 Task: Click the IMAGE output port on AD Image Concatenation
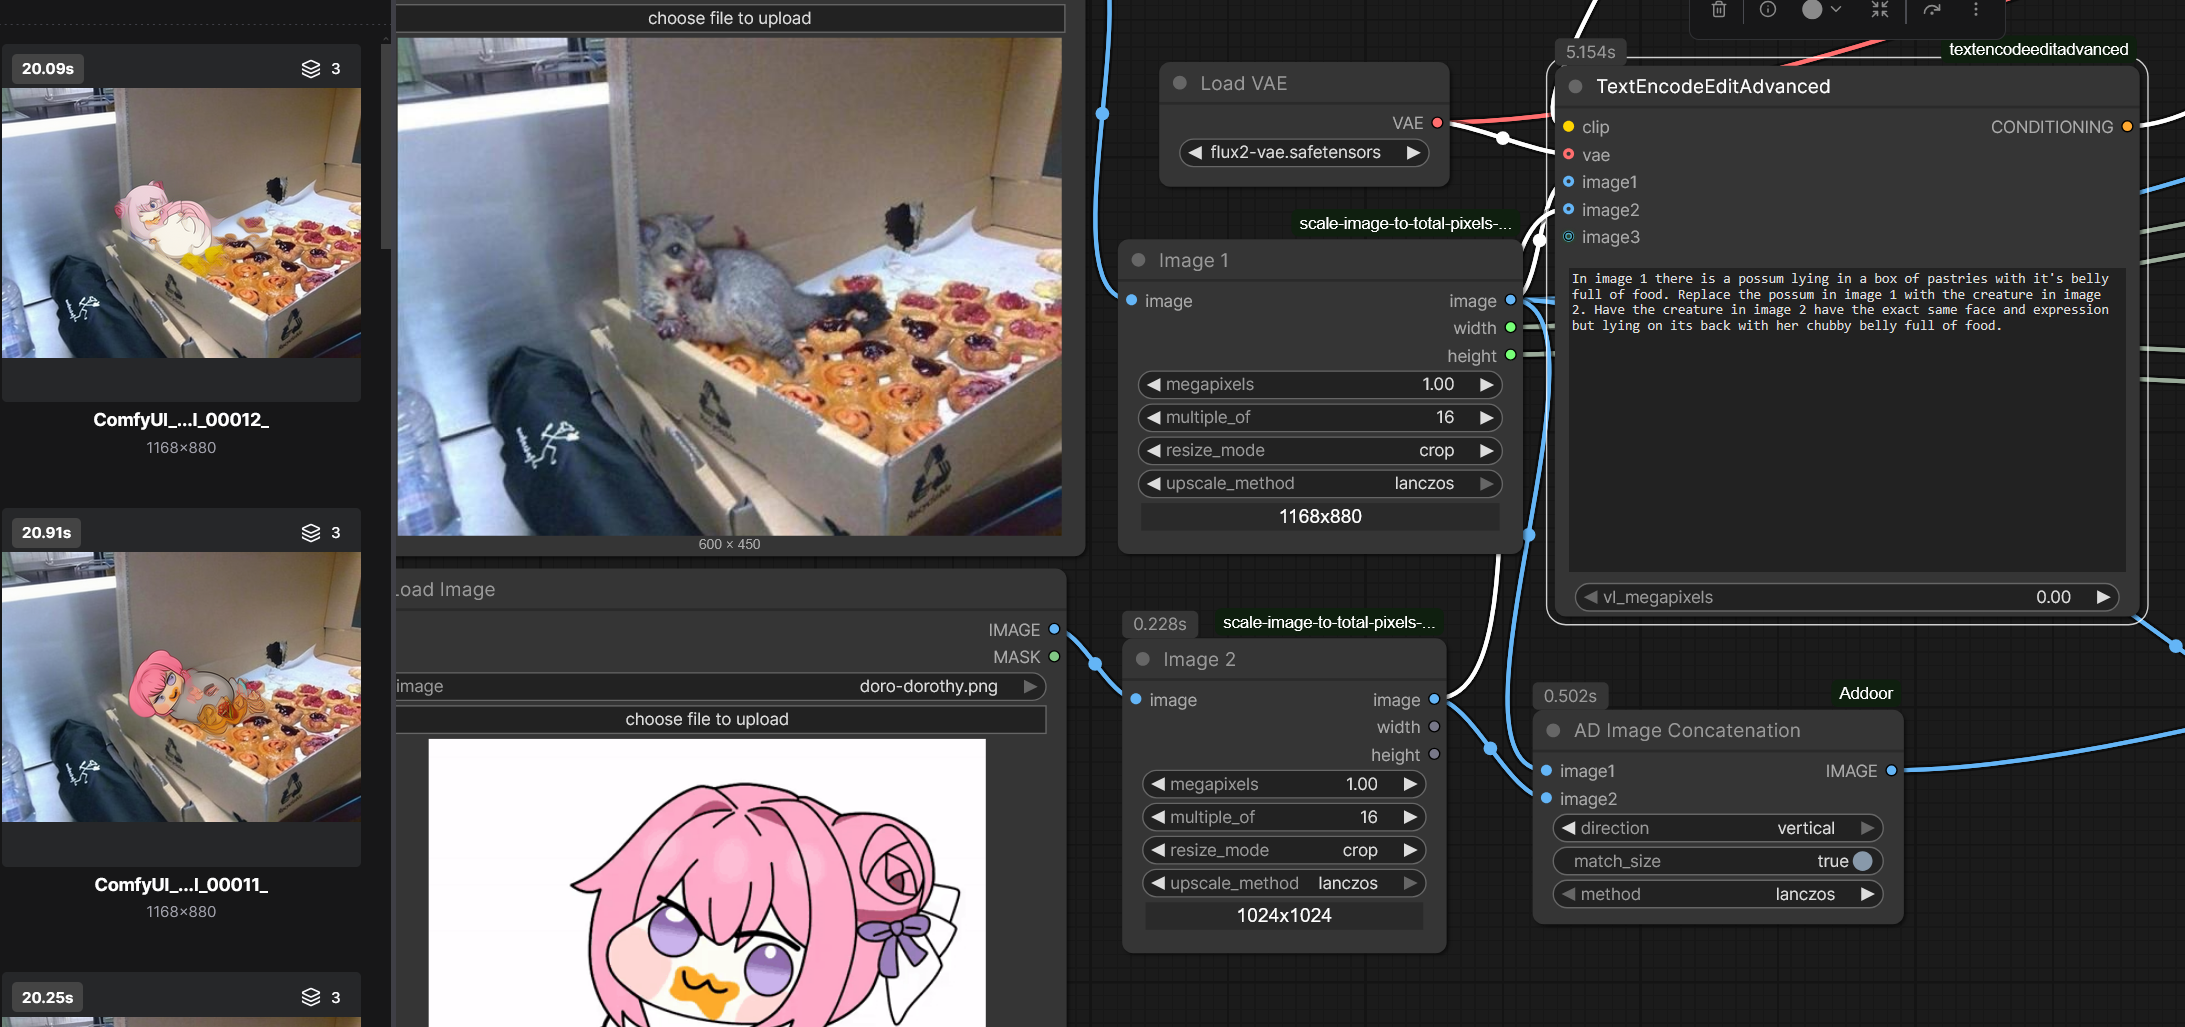click(x=1891, y=771)
